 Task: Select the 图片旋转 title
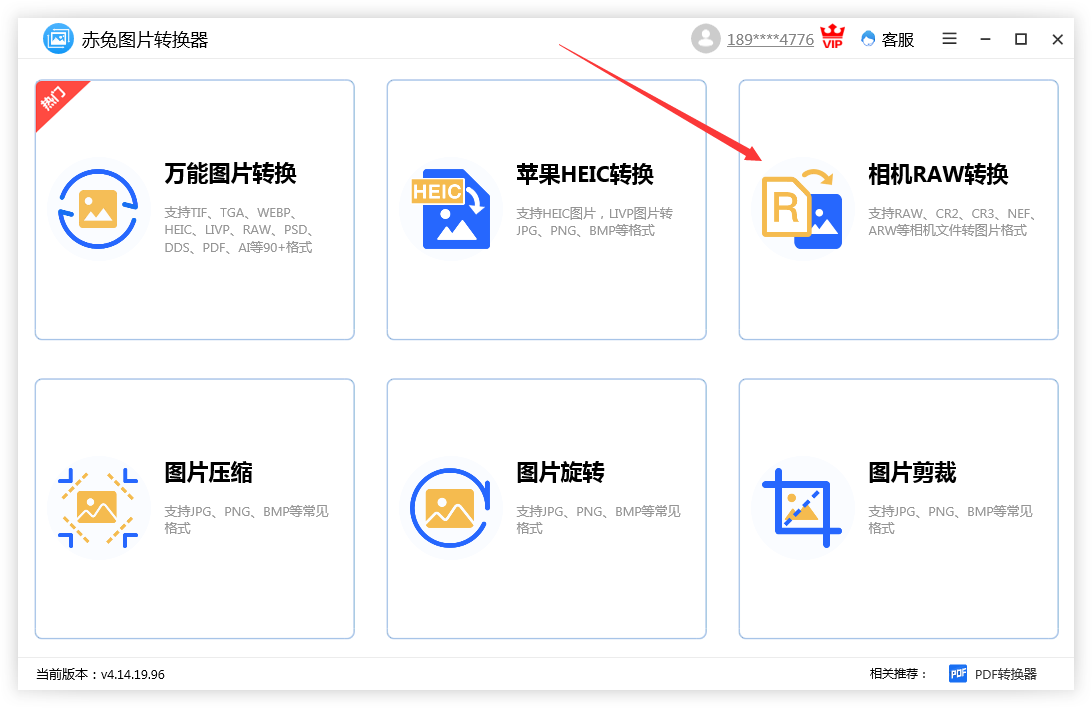tap(560, 472)
